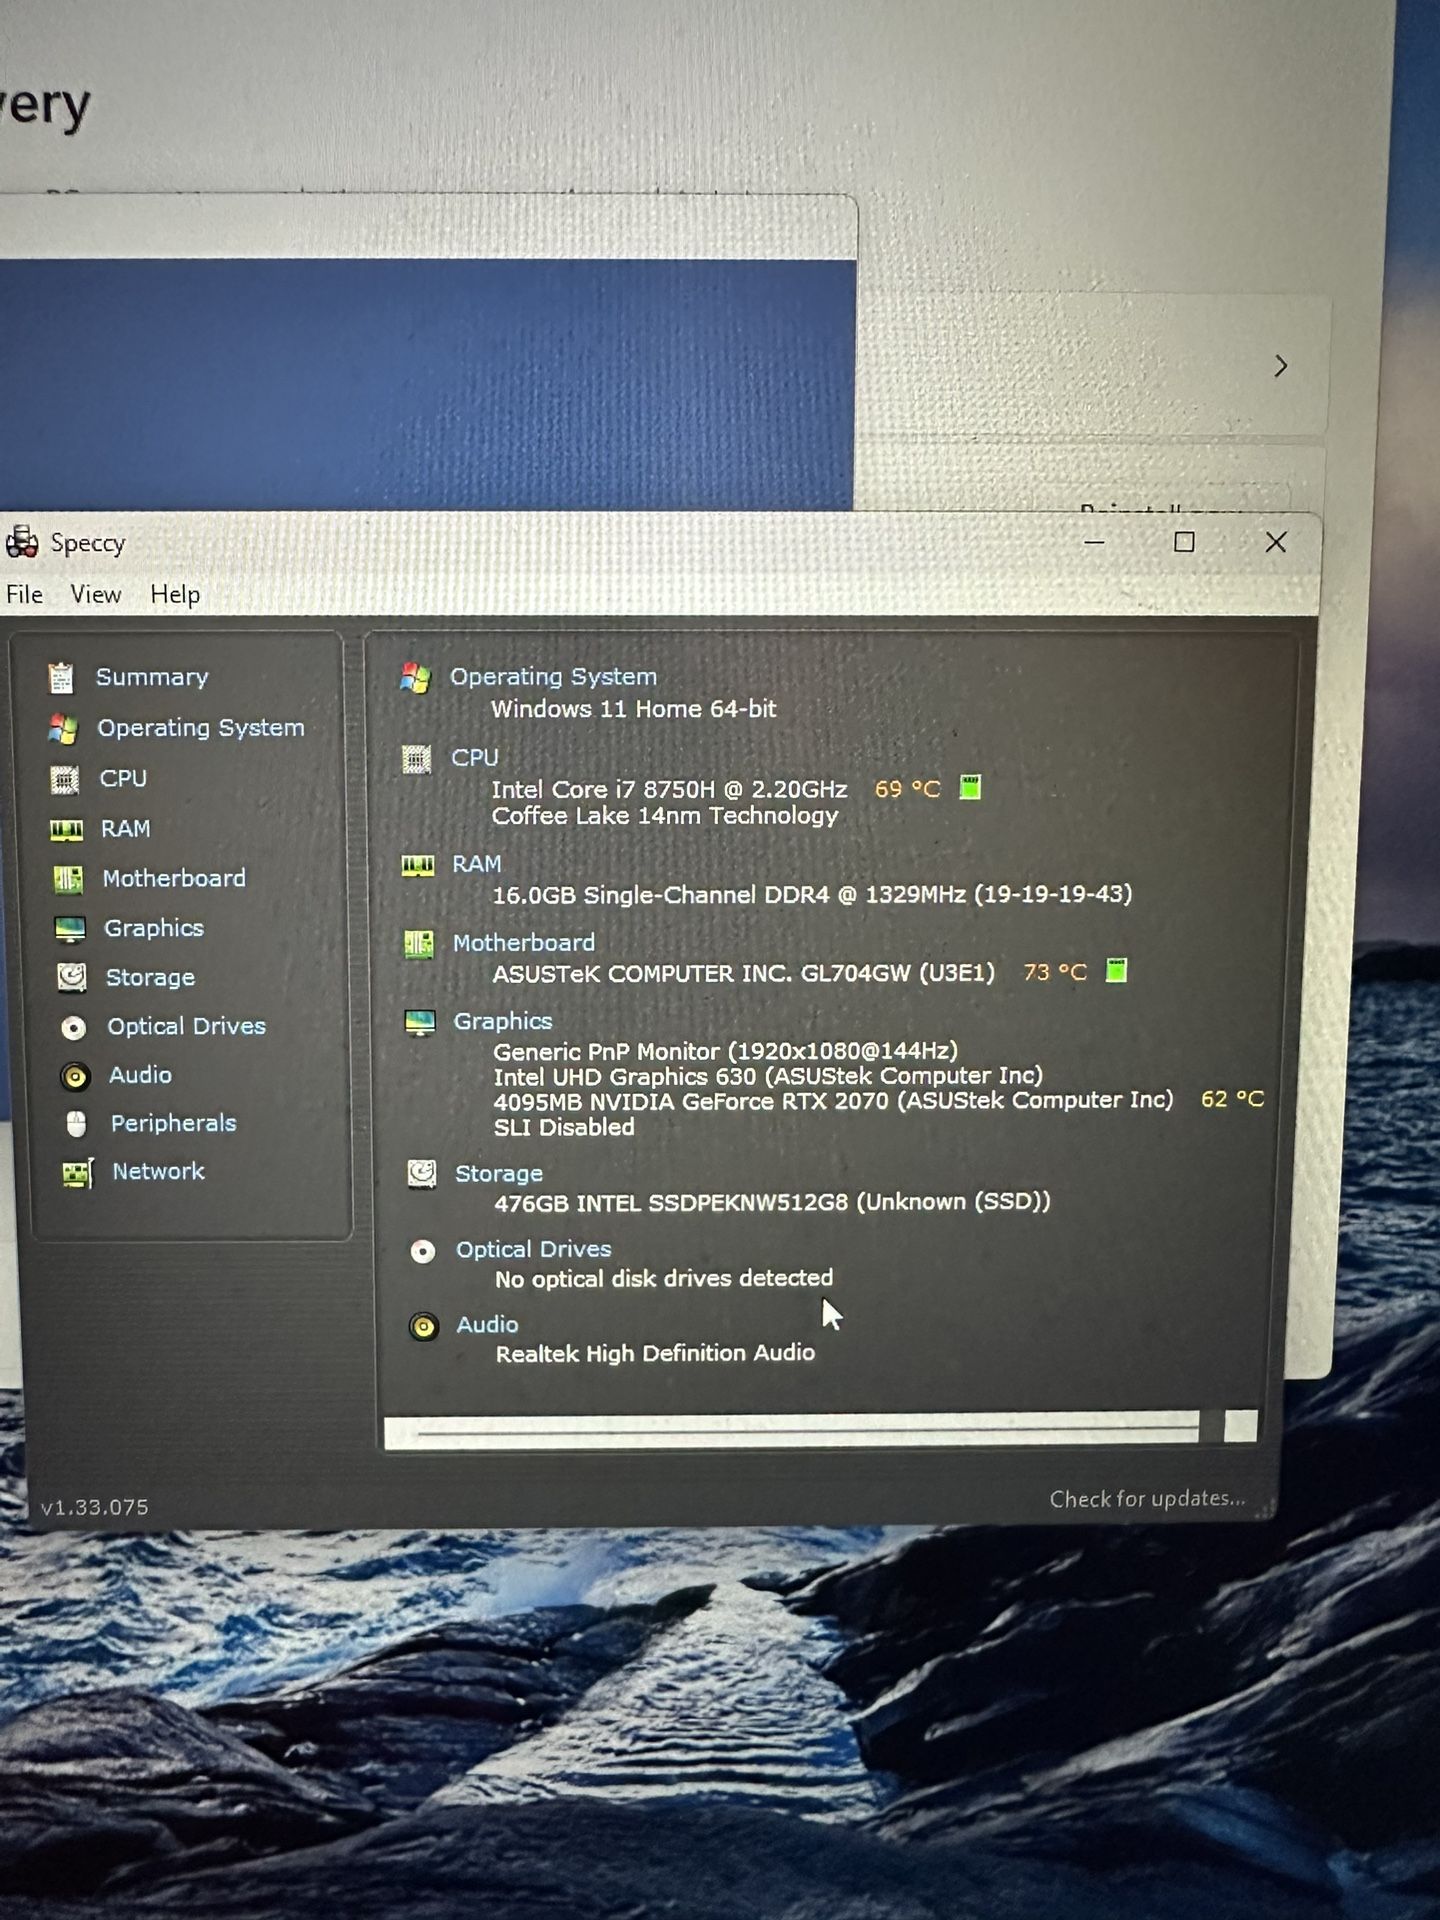This screenshot has width=1440, height=1920.
Task: Open the Audio heading link in summary
Action: [x=487, y=1324]
